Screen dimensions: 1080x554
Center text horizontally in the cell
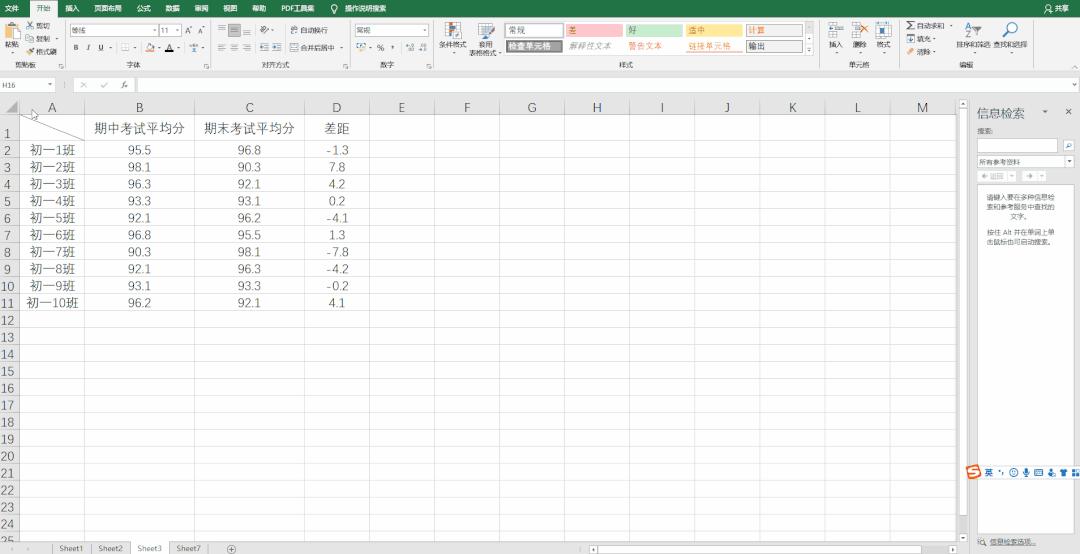[234, 48]
